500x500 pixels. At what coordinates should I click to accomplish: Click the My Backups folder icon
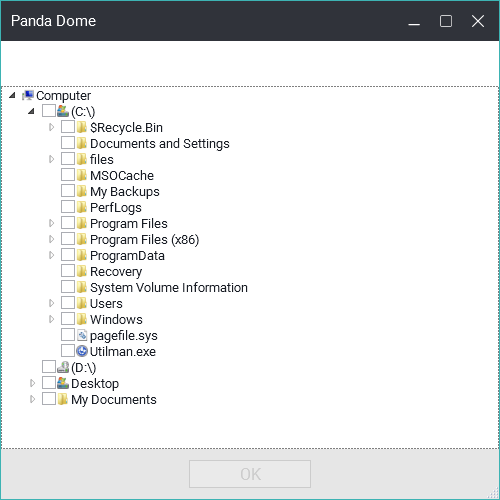tap(82, 191)
